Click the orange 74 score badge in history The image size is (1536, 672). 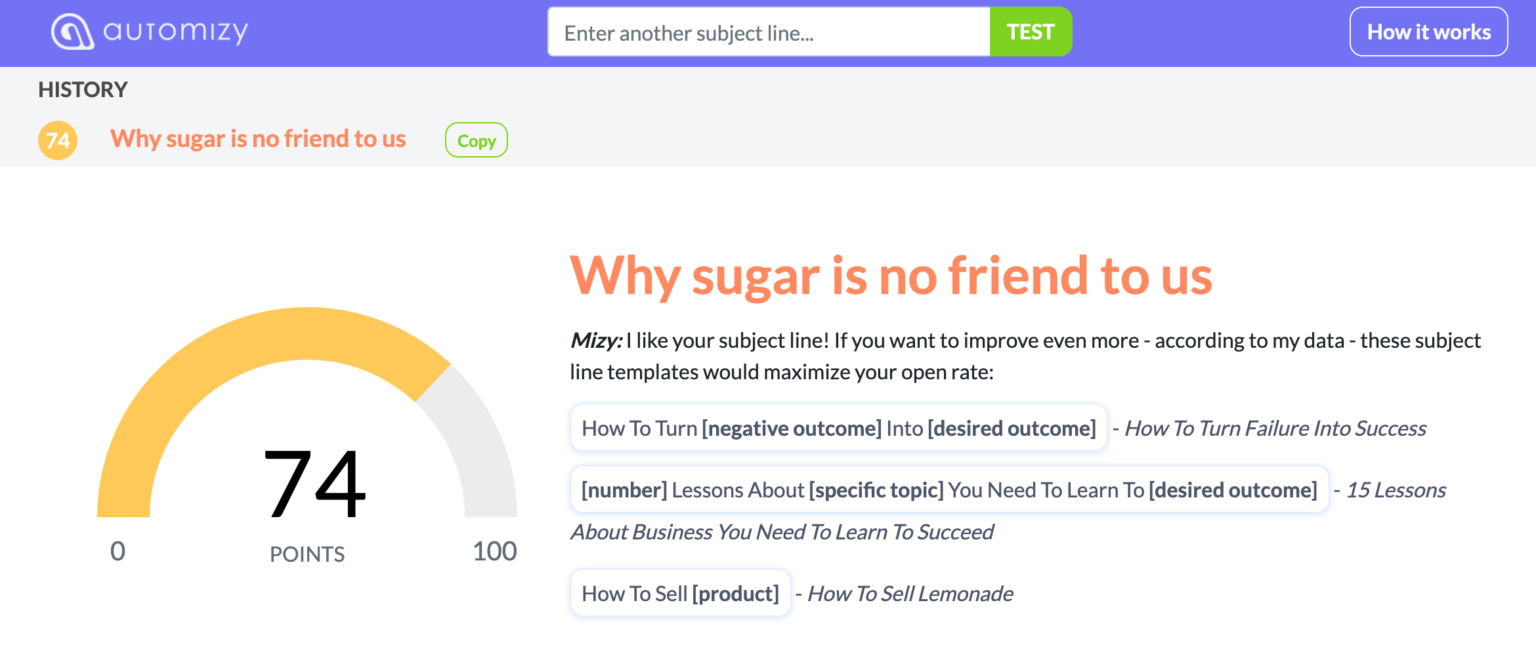[x=58, y=140]
